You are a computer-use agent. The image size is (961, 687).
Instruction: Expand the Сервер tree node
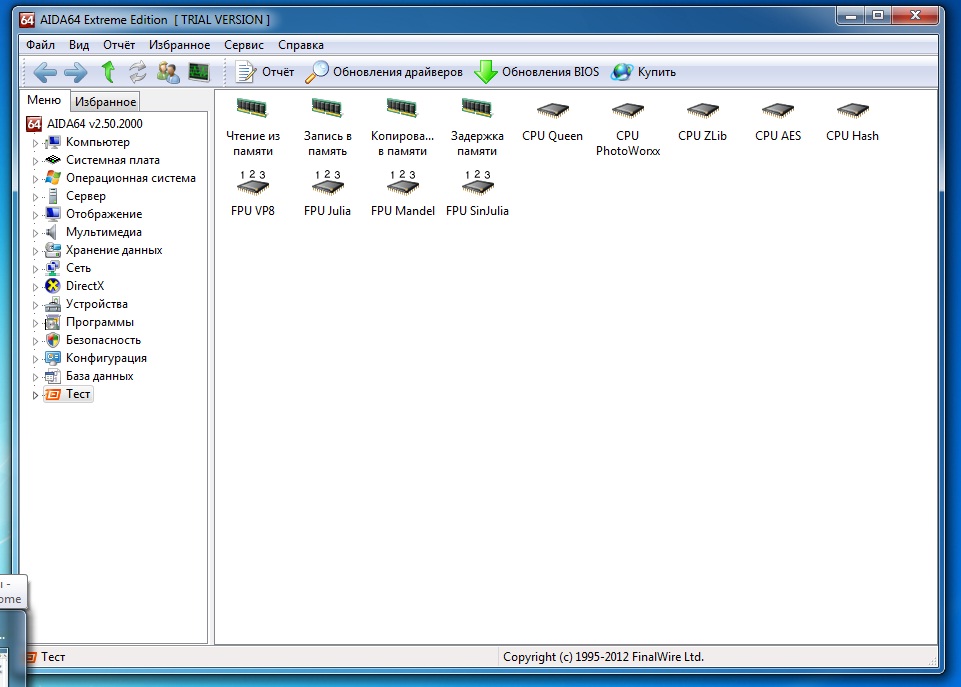[x=35, y=197]
